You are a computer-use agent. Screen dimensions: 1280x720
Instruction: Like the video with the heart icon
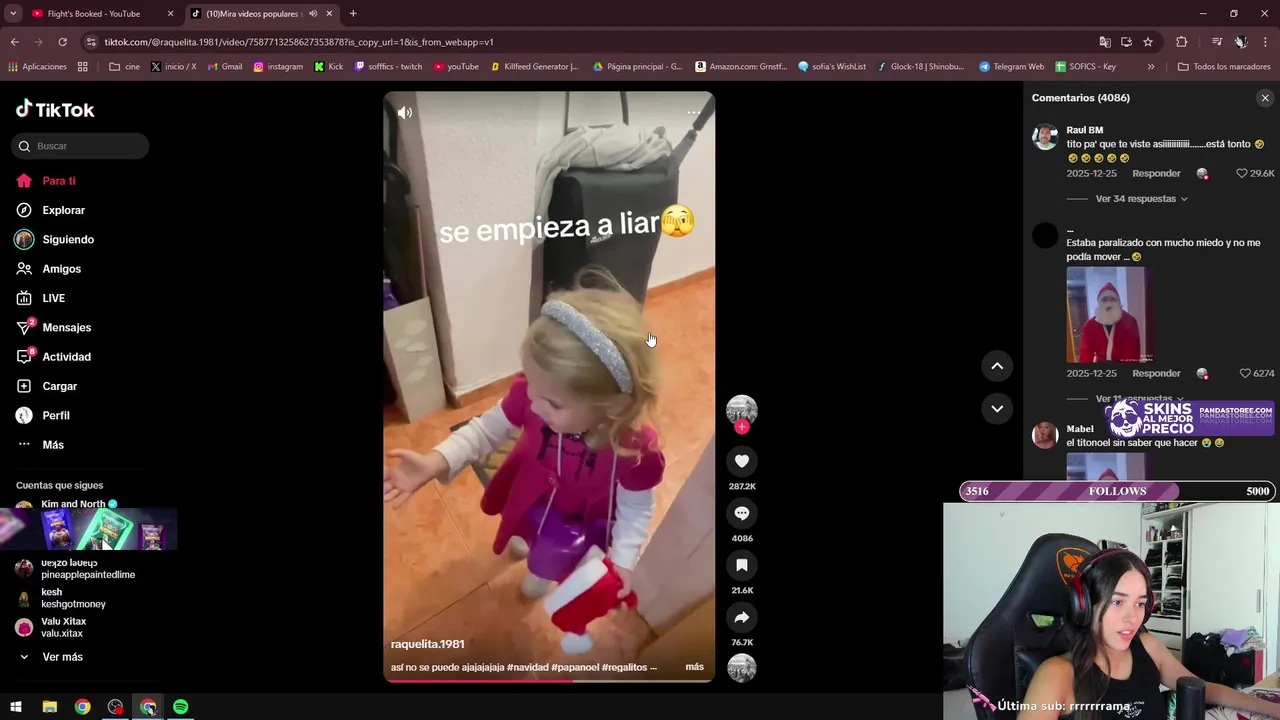[x=742, y=461]
